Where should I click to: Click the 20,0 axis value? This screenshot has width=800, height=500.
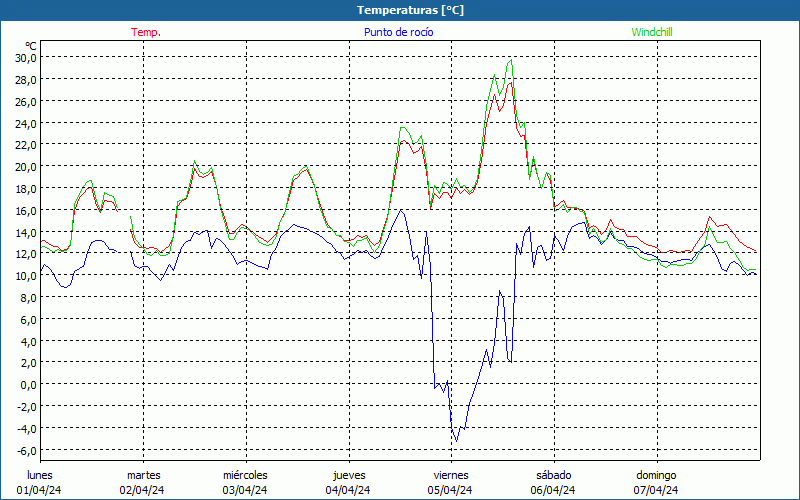pos(26,167)
